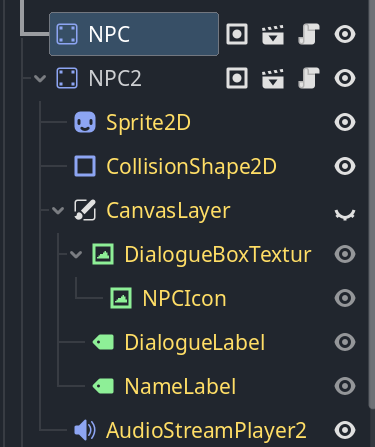Collapse the CanvasLayer children

(x=58, y=210)
